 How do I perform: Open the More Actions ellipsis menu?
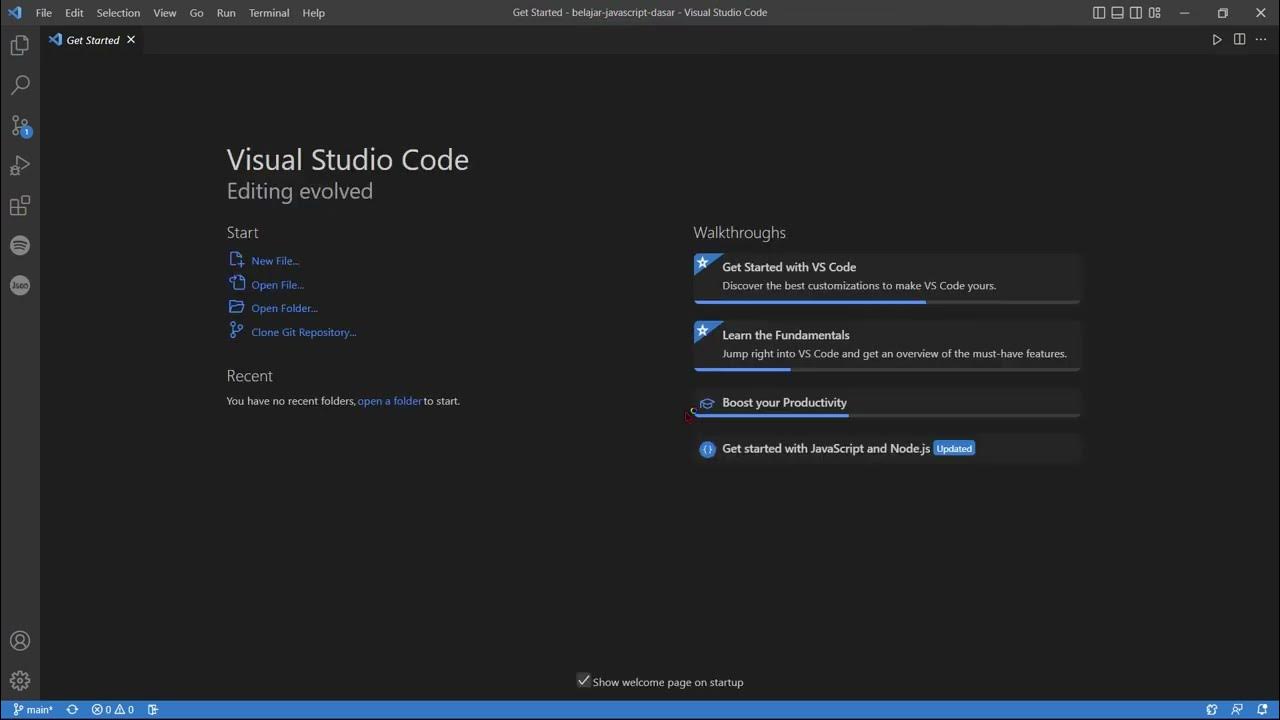click(1260, 40)
